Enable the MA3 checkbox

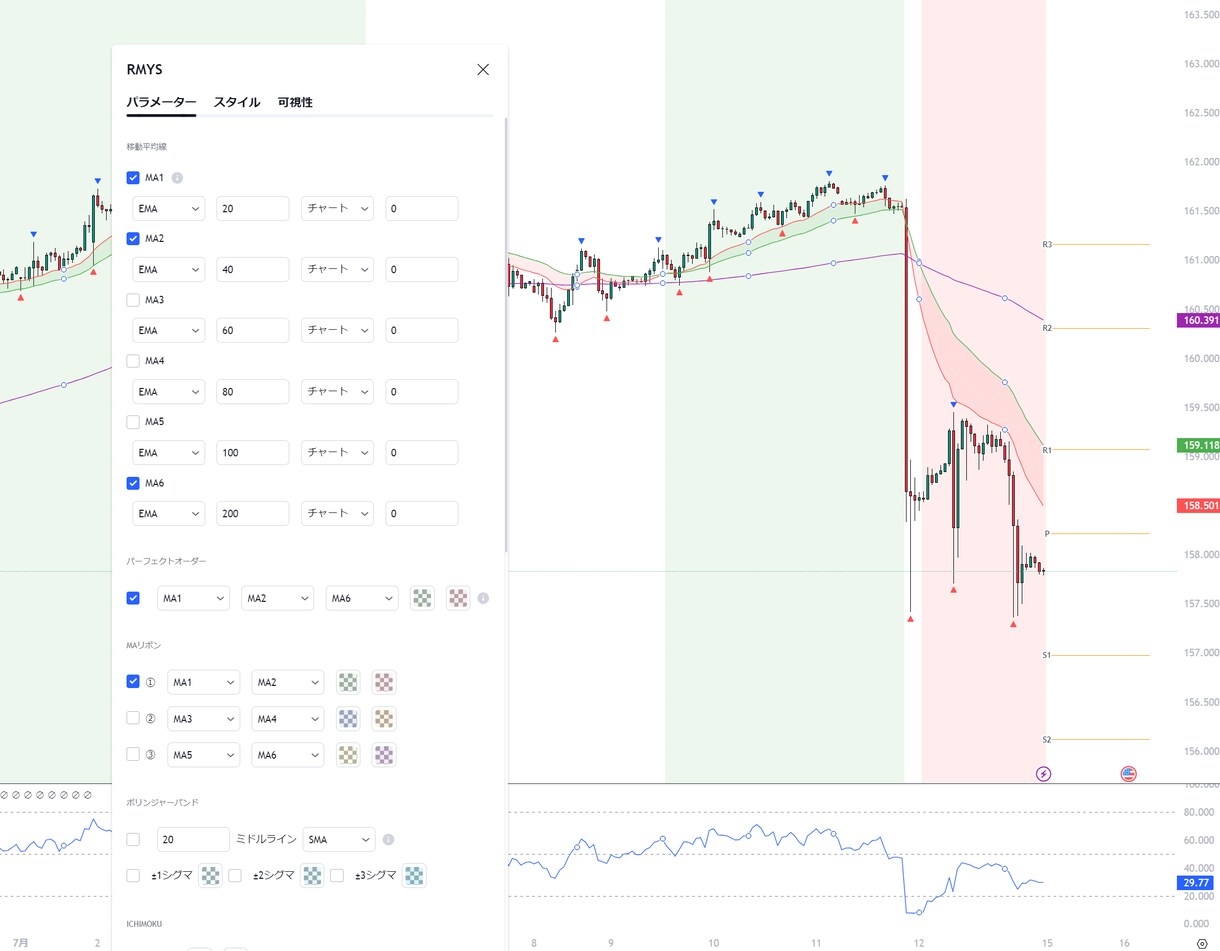(x=133, y=299)
